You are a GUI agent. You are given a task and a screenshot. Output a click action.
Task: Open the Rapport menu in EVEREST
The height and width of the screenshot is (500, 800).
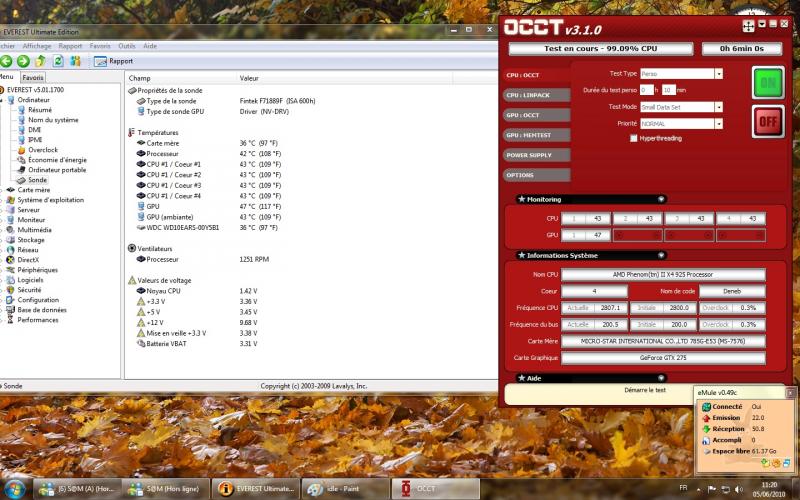[x=70, y=46]
